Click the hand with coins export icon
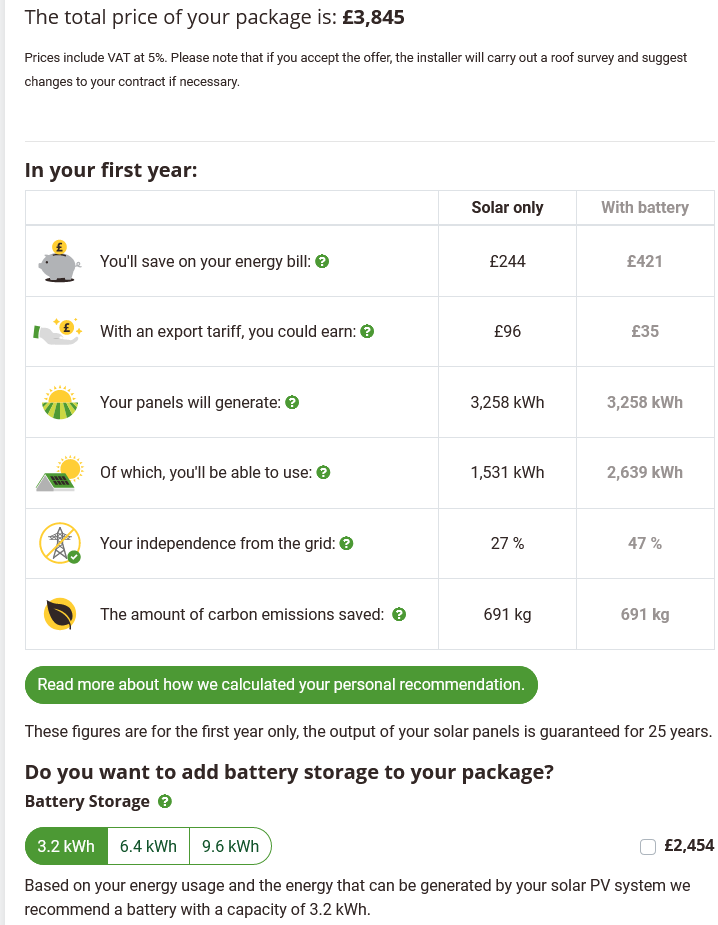 (x=58, y=331)
